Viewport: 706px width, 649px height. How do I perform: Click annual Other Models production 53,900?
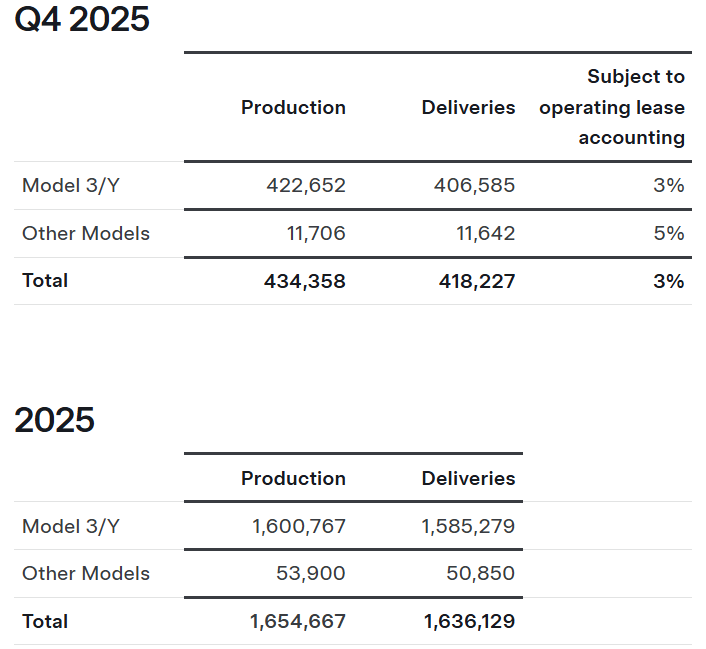click(x=311, y=573)
